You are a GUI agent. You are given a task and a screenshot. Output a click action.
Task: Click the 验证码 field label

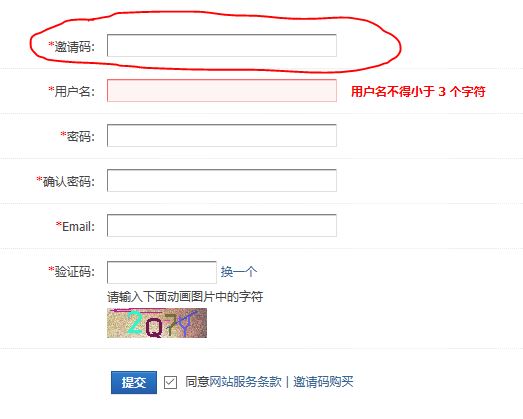click(x=72, y=271)
